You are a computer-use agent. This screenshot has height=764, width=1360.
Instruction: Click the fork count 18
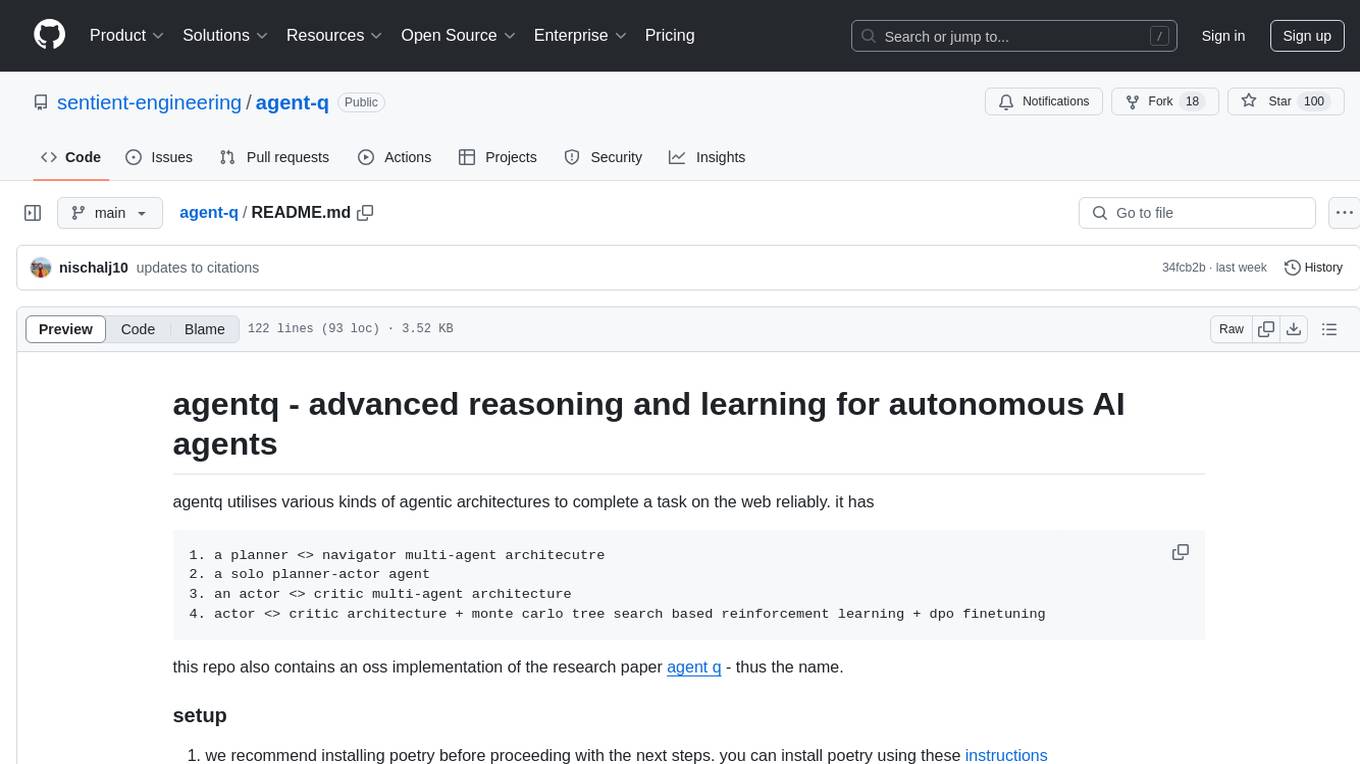[x=1191, y=101]
